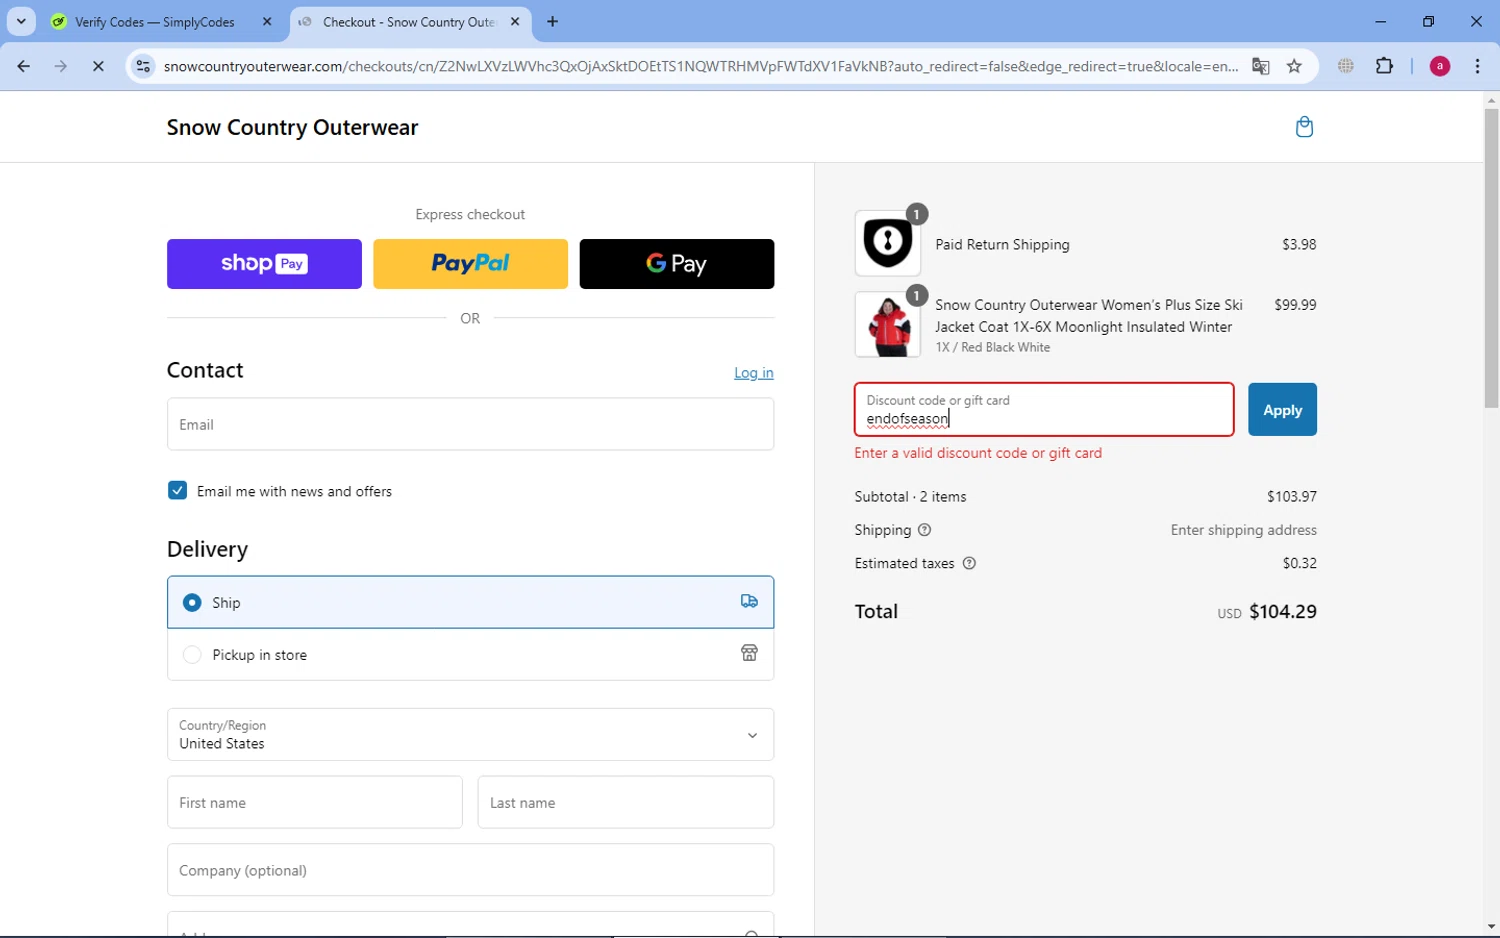Click the Company (optional) field
Image resolution: width=1500 pixels, height=938 pixels.
[x=470, y=870]
